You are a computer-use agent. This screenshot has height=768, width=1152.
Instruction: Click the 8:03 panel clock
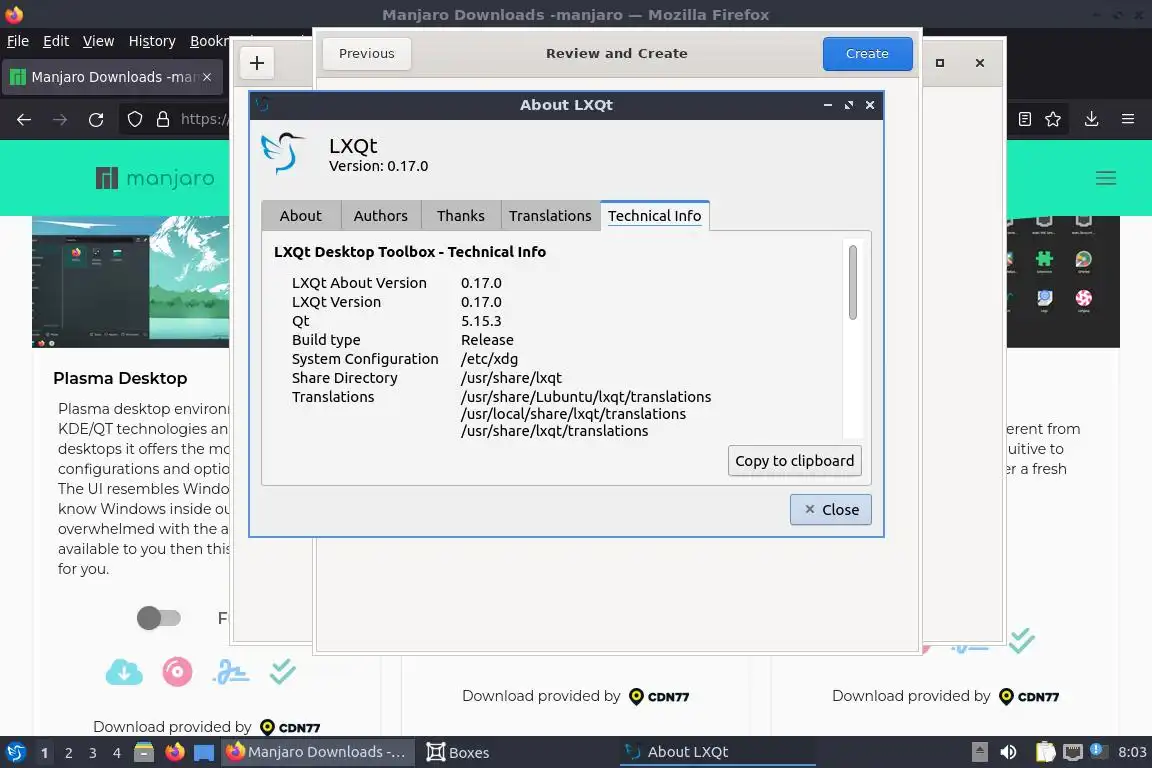[1131, 752]
